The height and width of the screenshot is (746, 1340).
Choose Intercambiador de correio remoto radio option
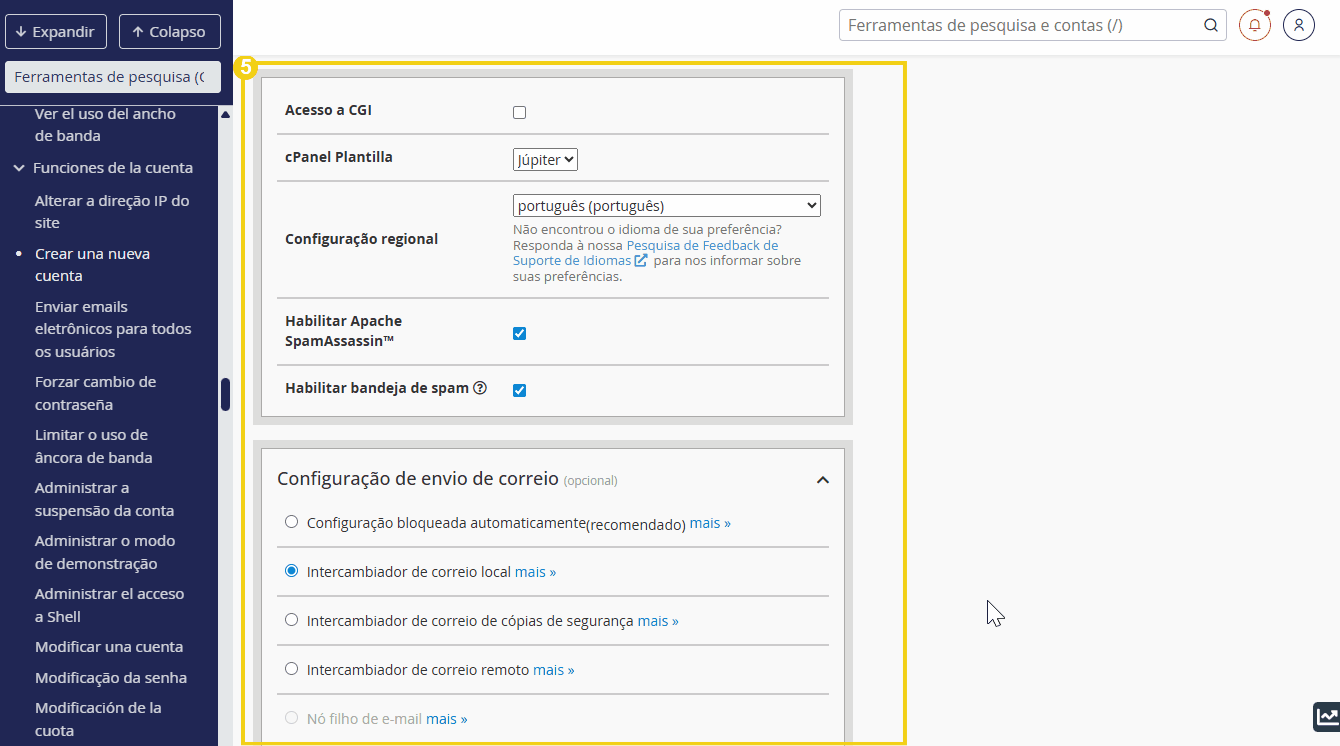(x=291, y=669)
